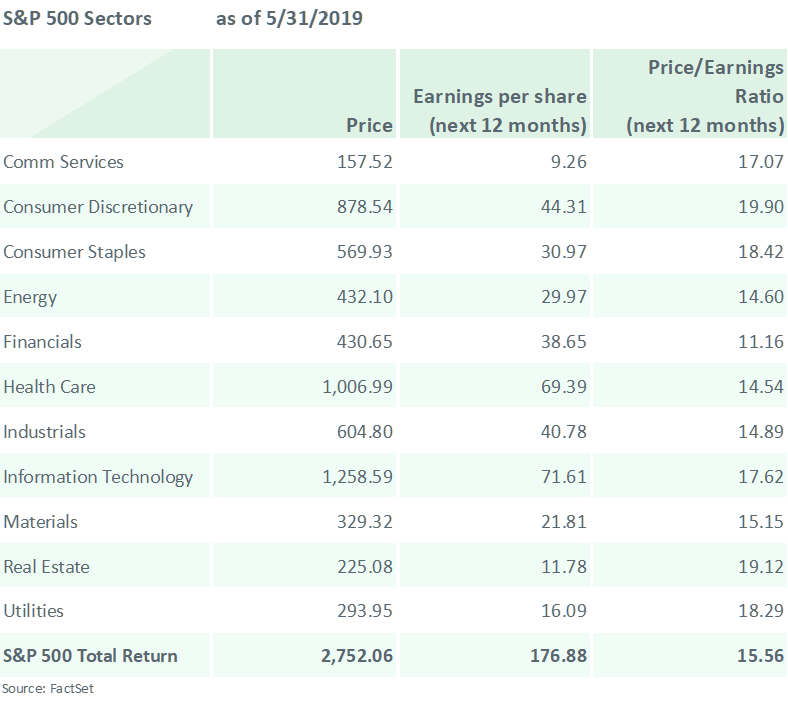Pick Financials P/E ratio 11.16
The width and height of the screenshot is (788, 701).
[761, 342]
